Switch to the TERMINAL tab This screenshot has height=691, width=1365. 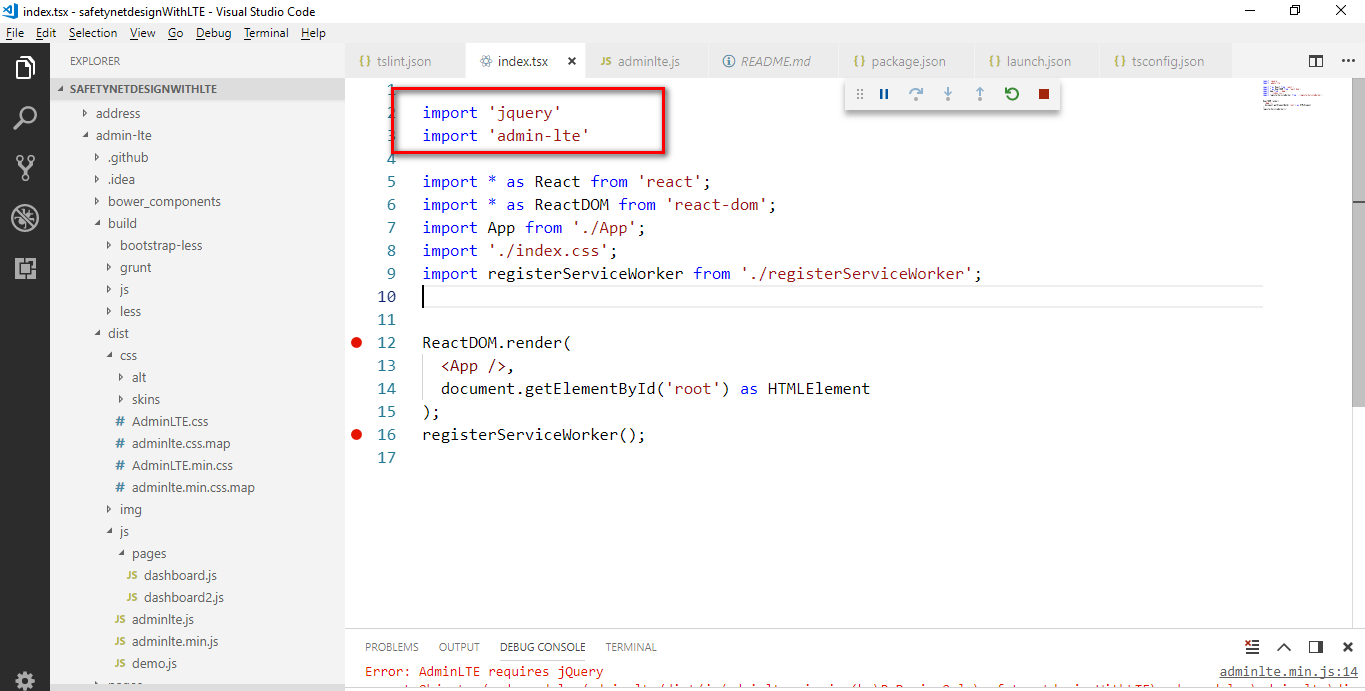pyautogui.click(x=630, y=647)
